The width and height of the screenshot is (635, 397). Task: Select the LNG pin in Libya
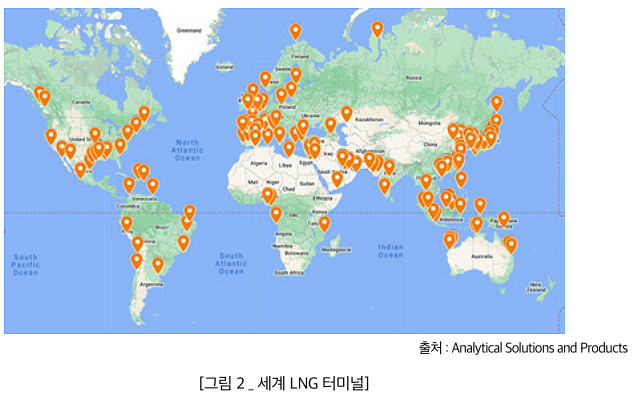coord(289,149)
